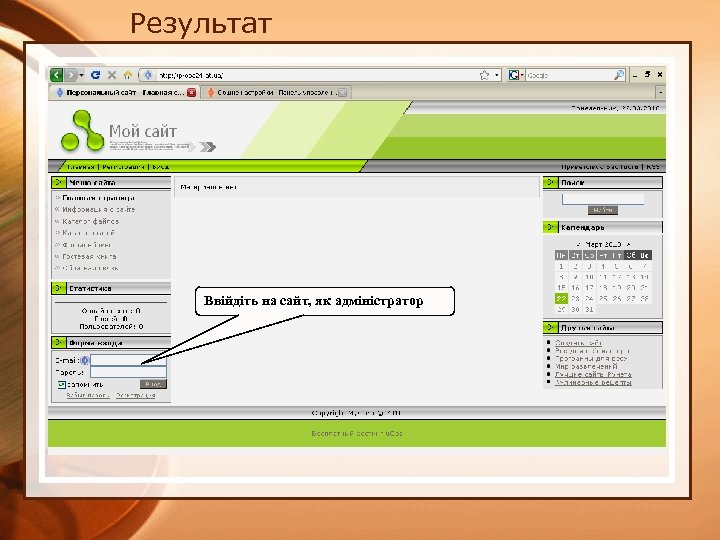The width and height of the screenshot is (720, 540).
Task: Click the browser Forward arrow button
Action: coord(71,75)
